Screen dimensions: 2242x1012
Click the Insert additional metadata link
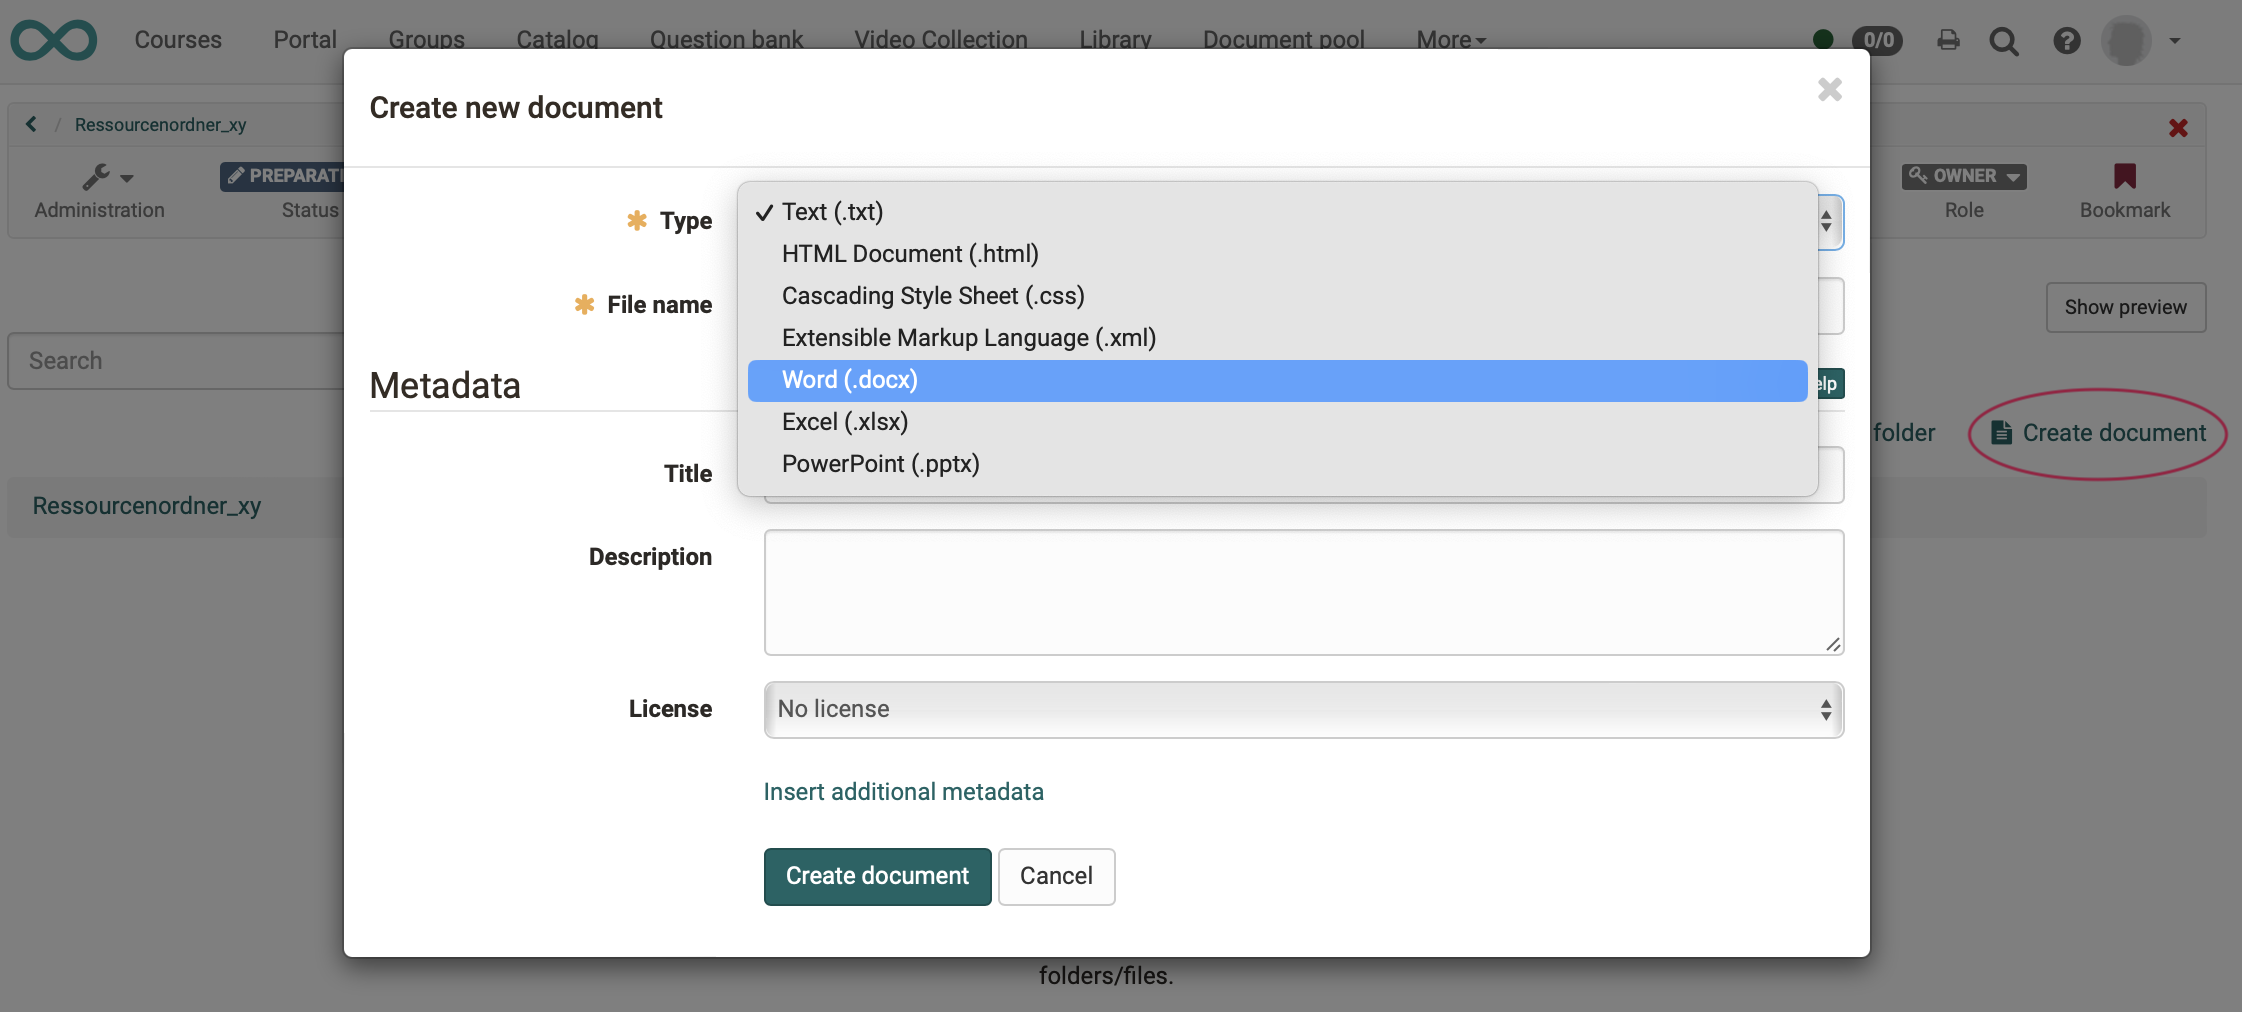[903, 791]
